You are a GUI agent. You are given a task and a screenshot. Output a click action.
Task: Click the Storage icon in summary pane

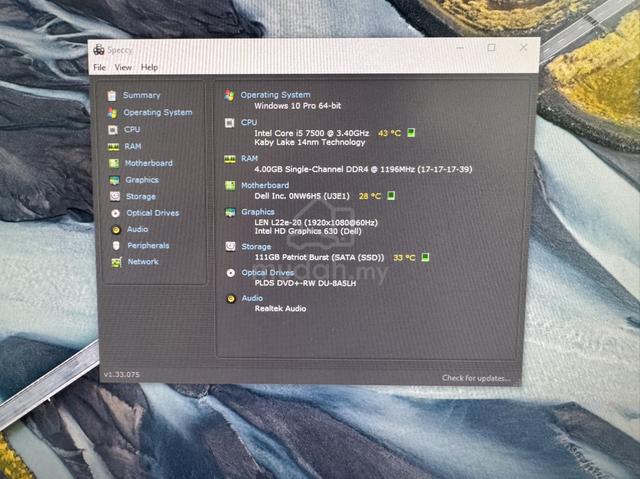pyautogui.click(x=231, y=246)
